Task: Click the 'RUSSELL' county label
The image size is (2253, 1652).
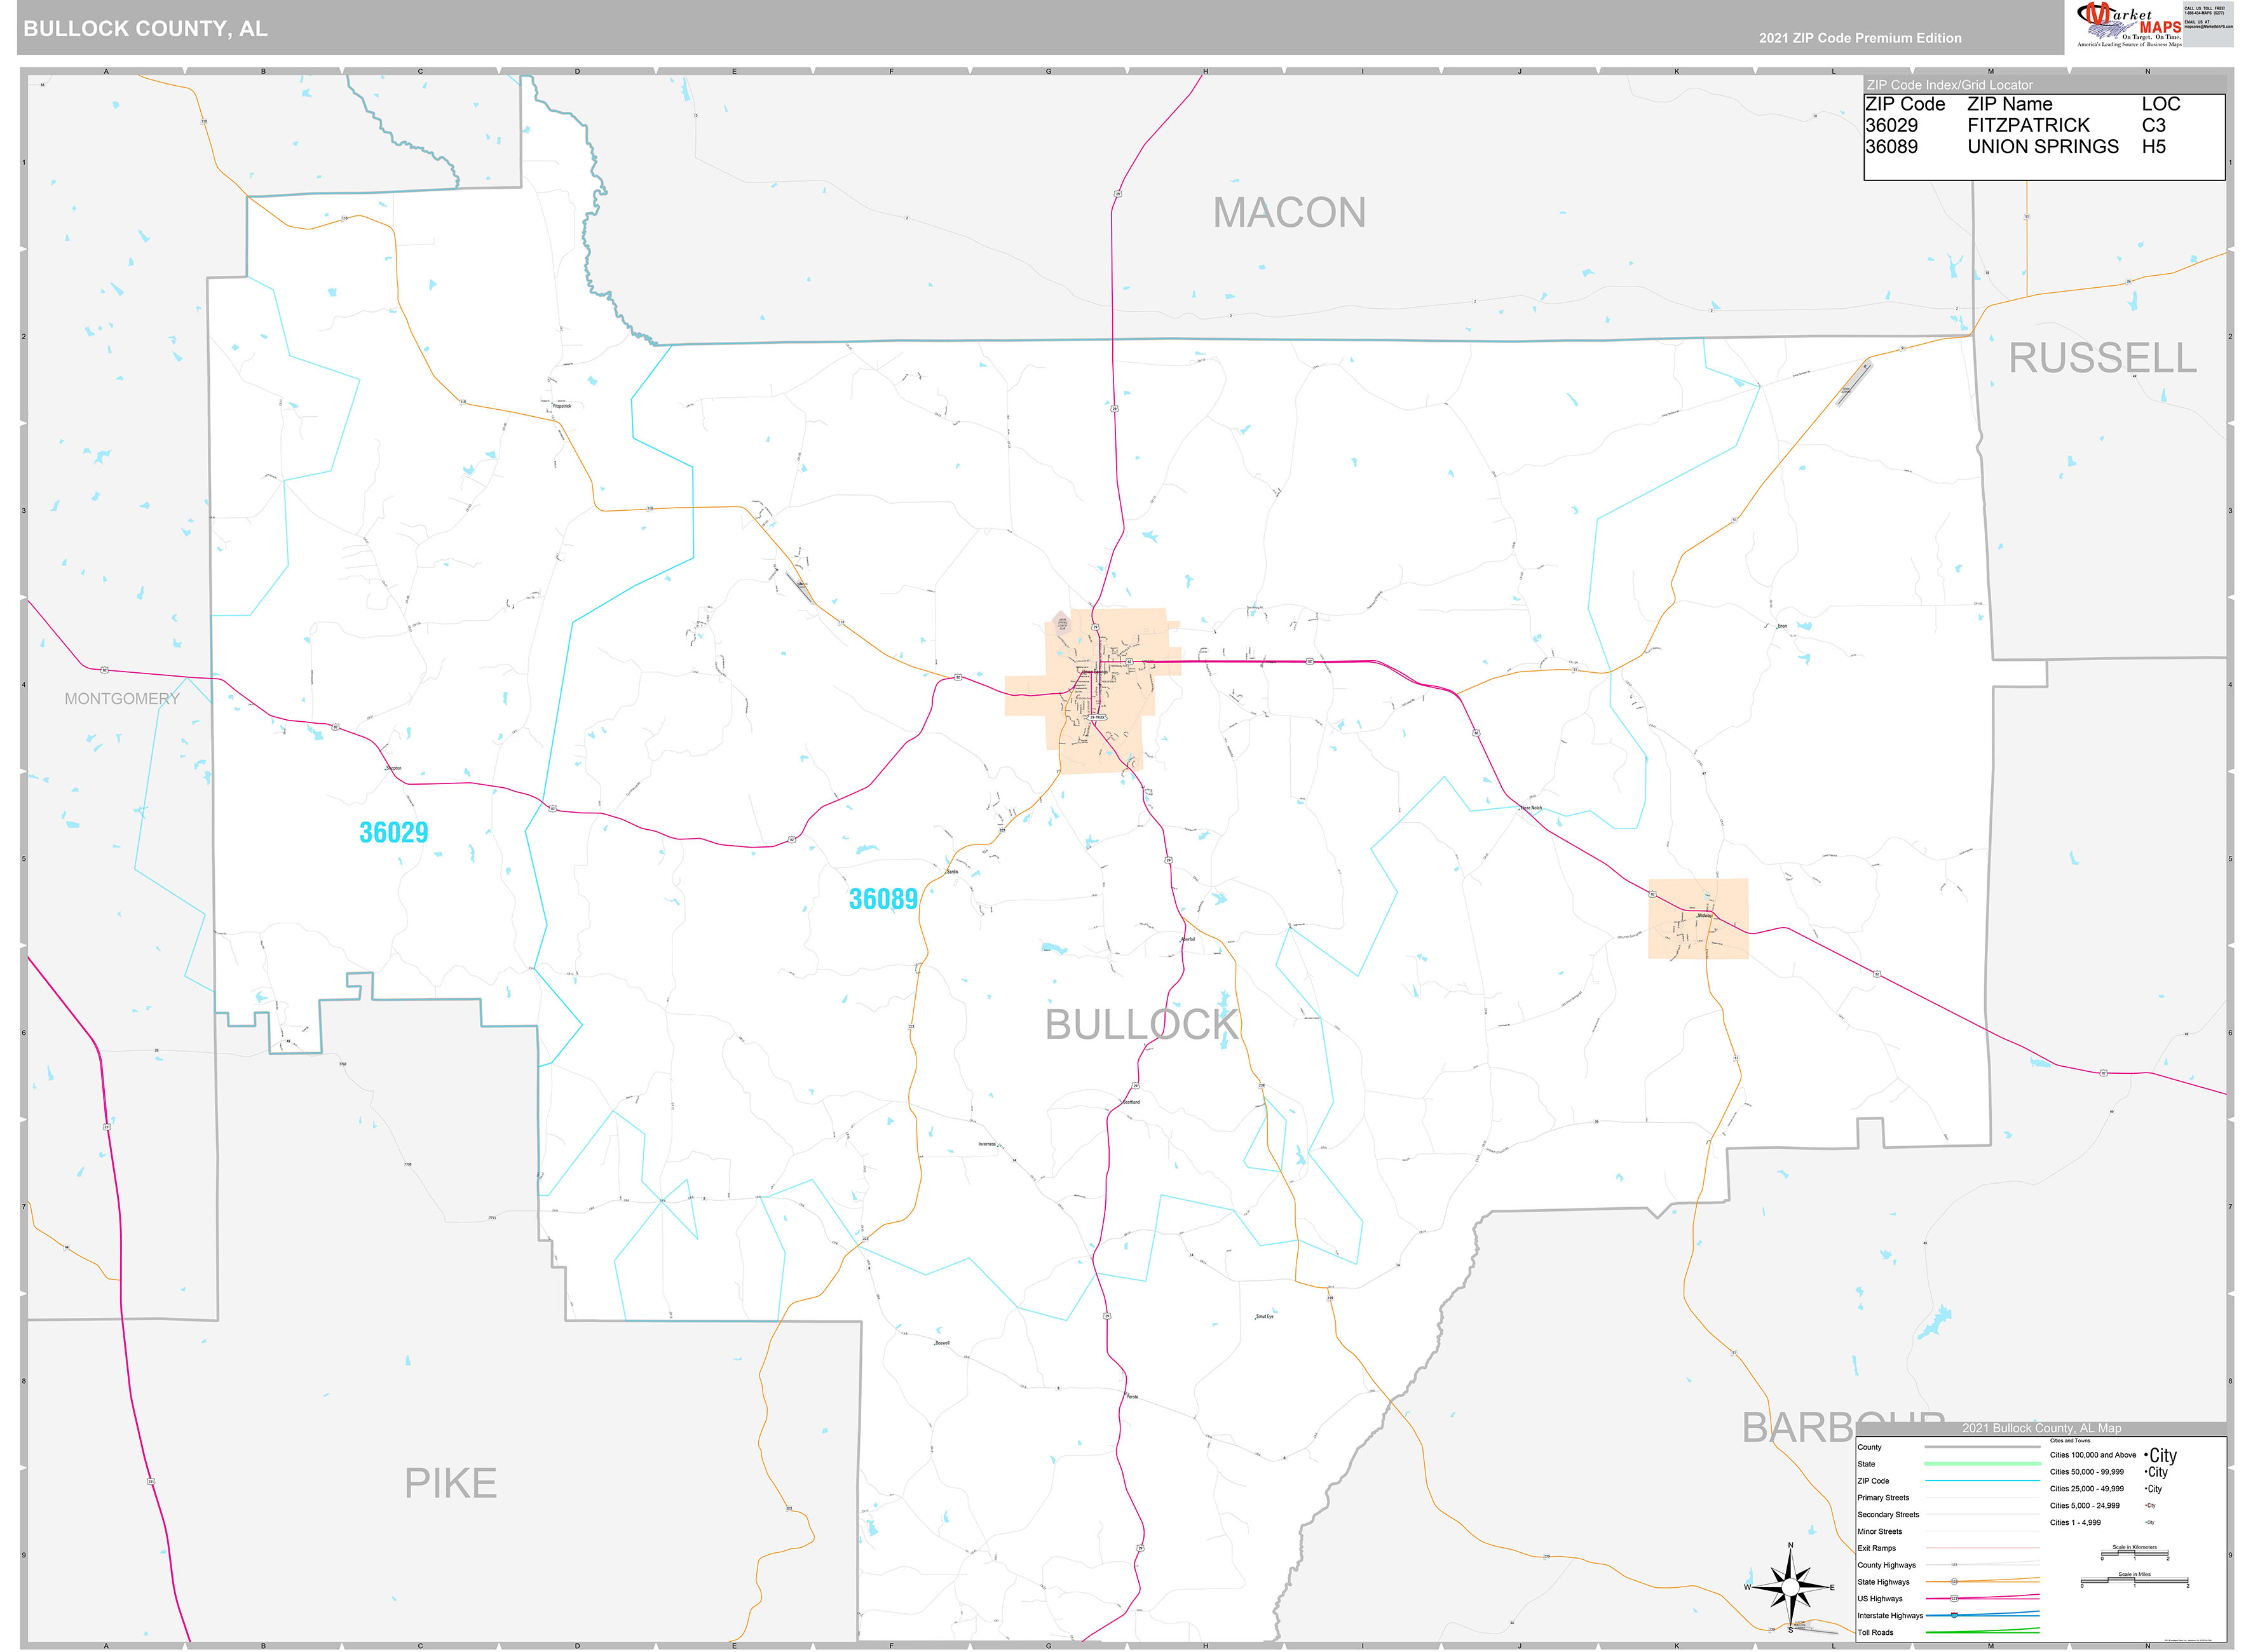Action: coord(2102,358)
